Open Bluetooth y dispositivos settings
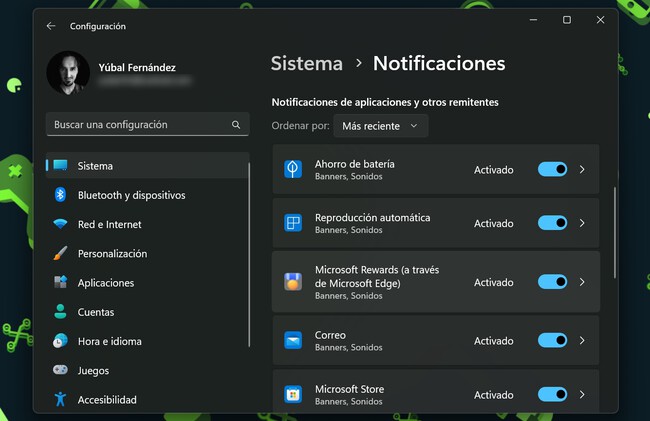Viewport: 650px width, 421px height. point(130,195)
